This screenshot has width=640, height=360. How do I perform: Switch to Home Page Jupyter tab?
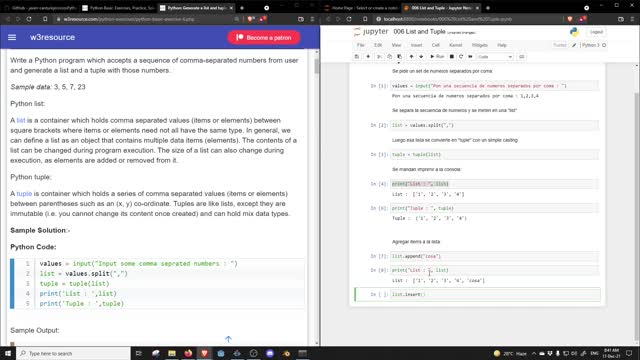coord(361,8)
